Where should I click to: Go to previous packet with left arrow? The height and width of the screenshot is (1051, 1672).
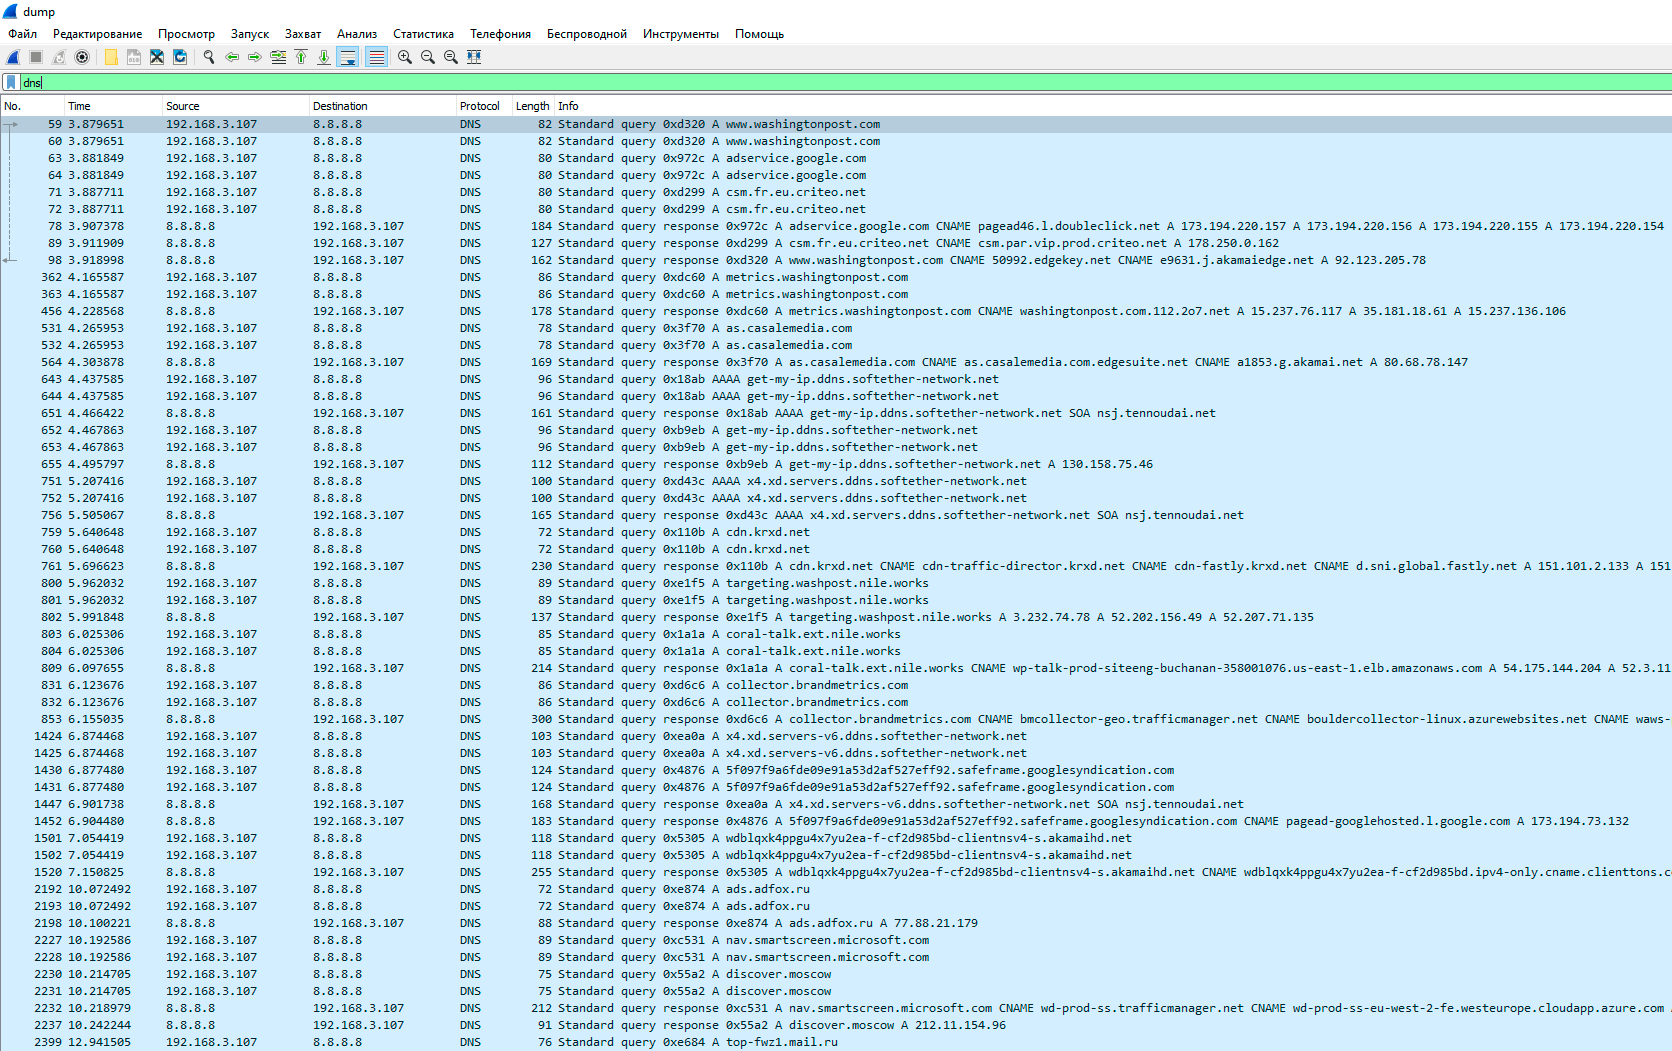232,57
